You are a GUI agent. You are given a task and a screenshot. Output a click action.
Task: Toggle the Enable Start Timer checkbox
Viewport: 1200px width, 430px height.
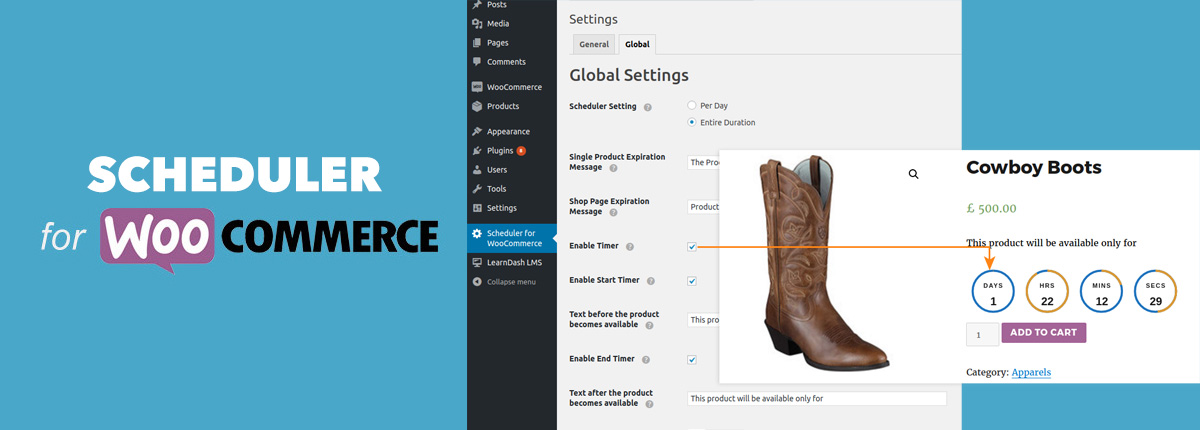(692, 281)
